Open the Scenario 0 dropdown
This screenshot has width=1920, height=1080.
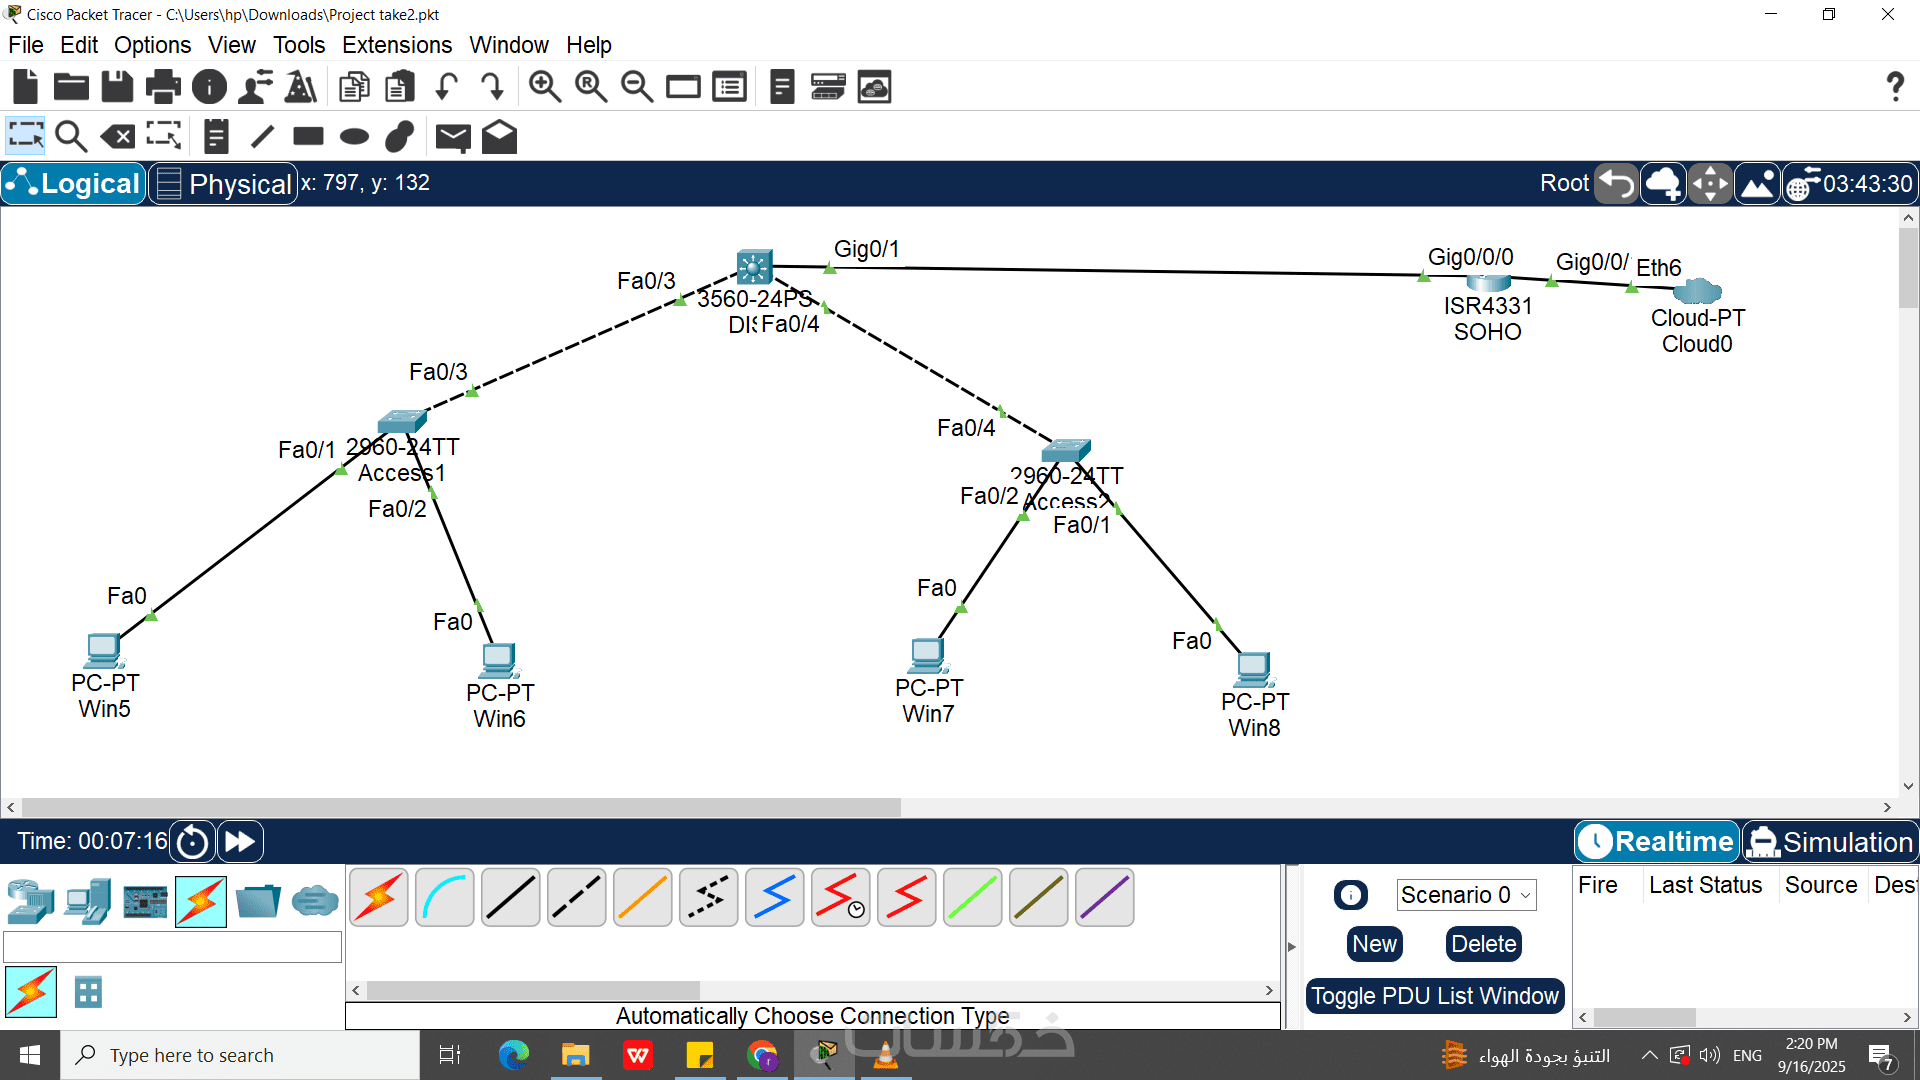1465,895
